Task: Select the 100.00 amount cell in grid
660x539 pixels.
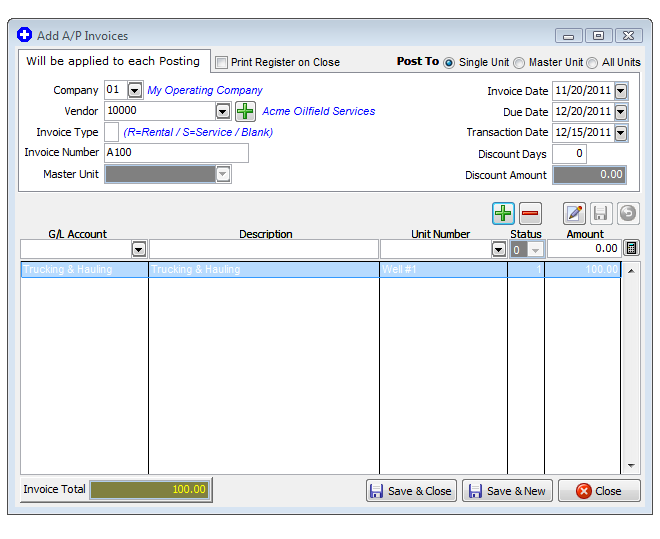Action: click(583, 269)
